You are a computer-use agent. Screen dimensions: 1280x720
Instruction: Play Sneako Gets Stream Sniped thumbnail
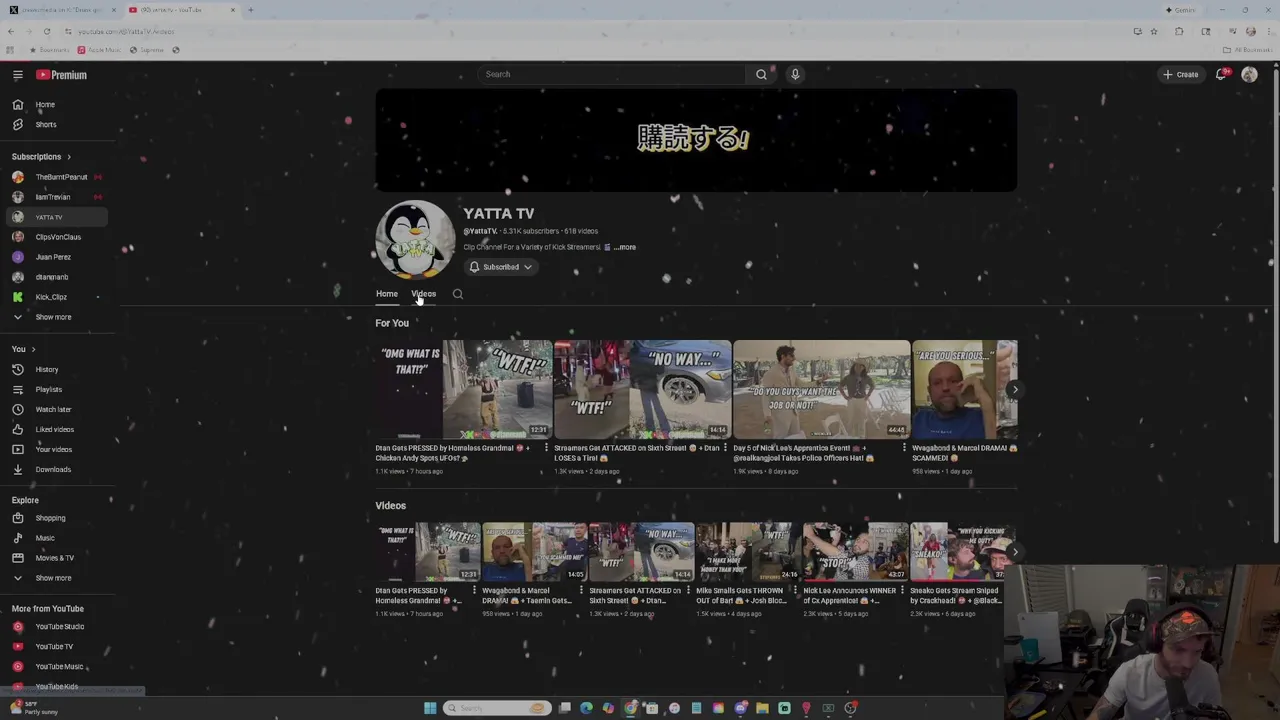(963, 552)
